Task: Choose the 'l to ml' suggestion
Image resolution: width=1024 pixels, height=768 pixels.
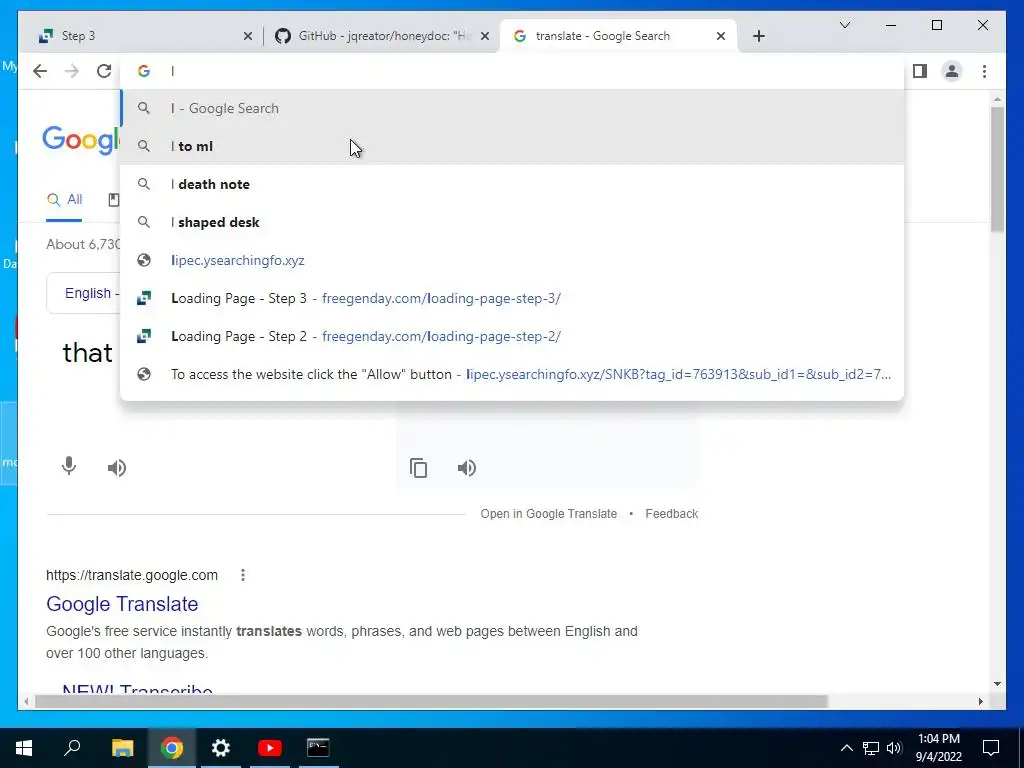Action: click(513, 146)
